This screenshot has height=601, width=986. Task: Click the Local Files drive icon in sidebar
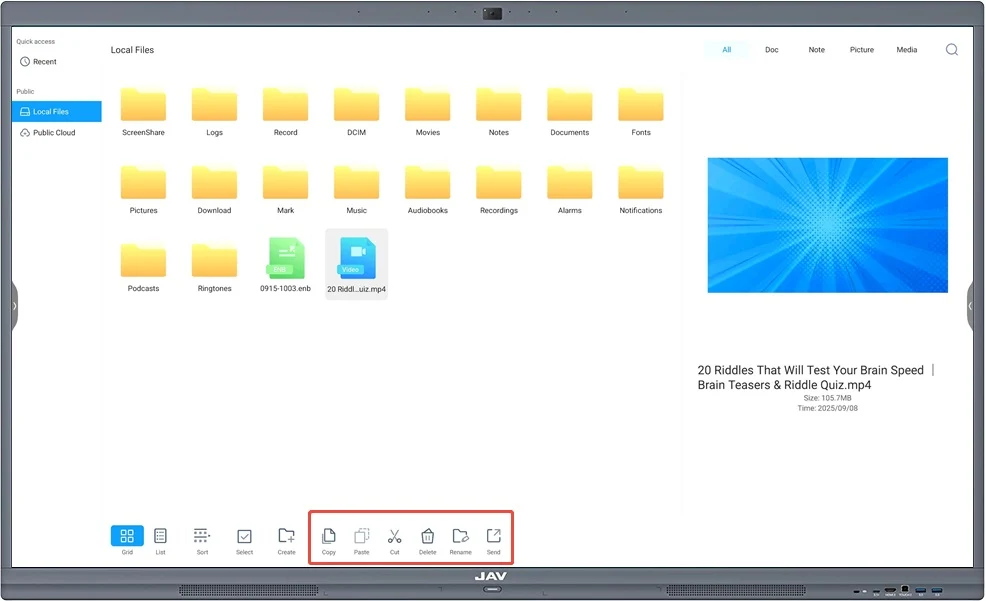click(24, 111)
